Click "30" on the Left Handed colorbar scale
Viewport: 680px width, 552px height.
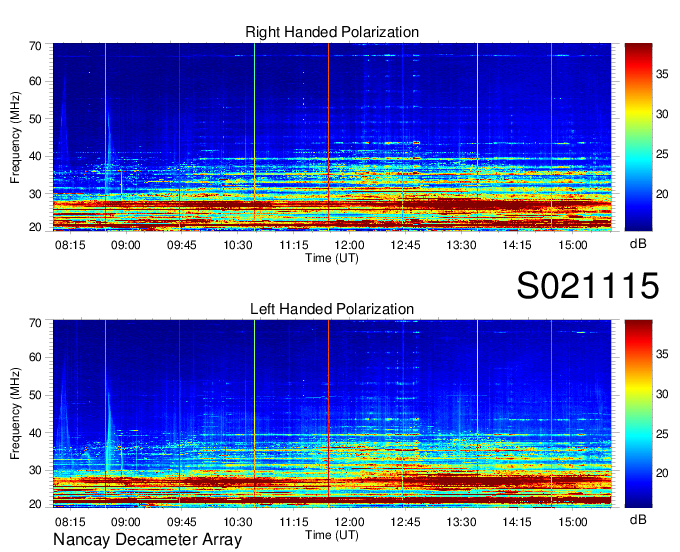pyautogui.click(x=662, y=394)
